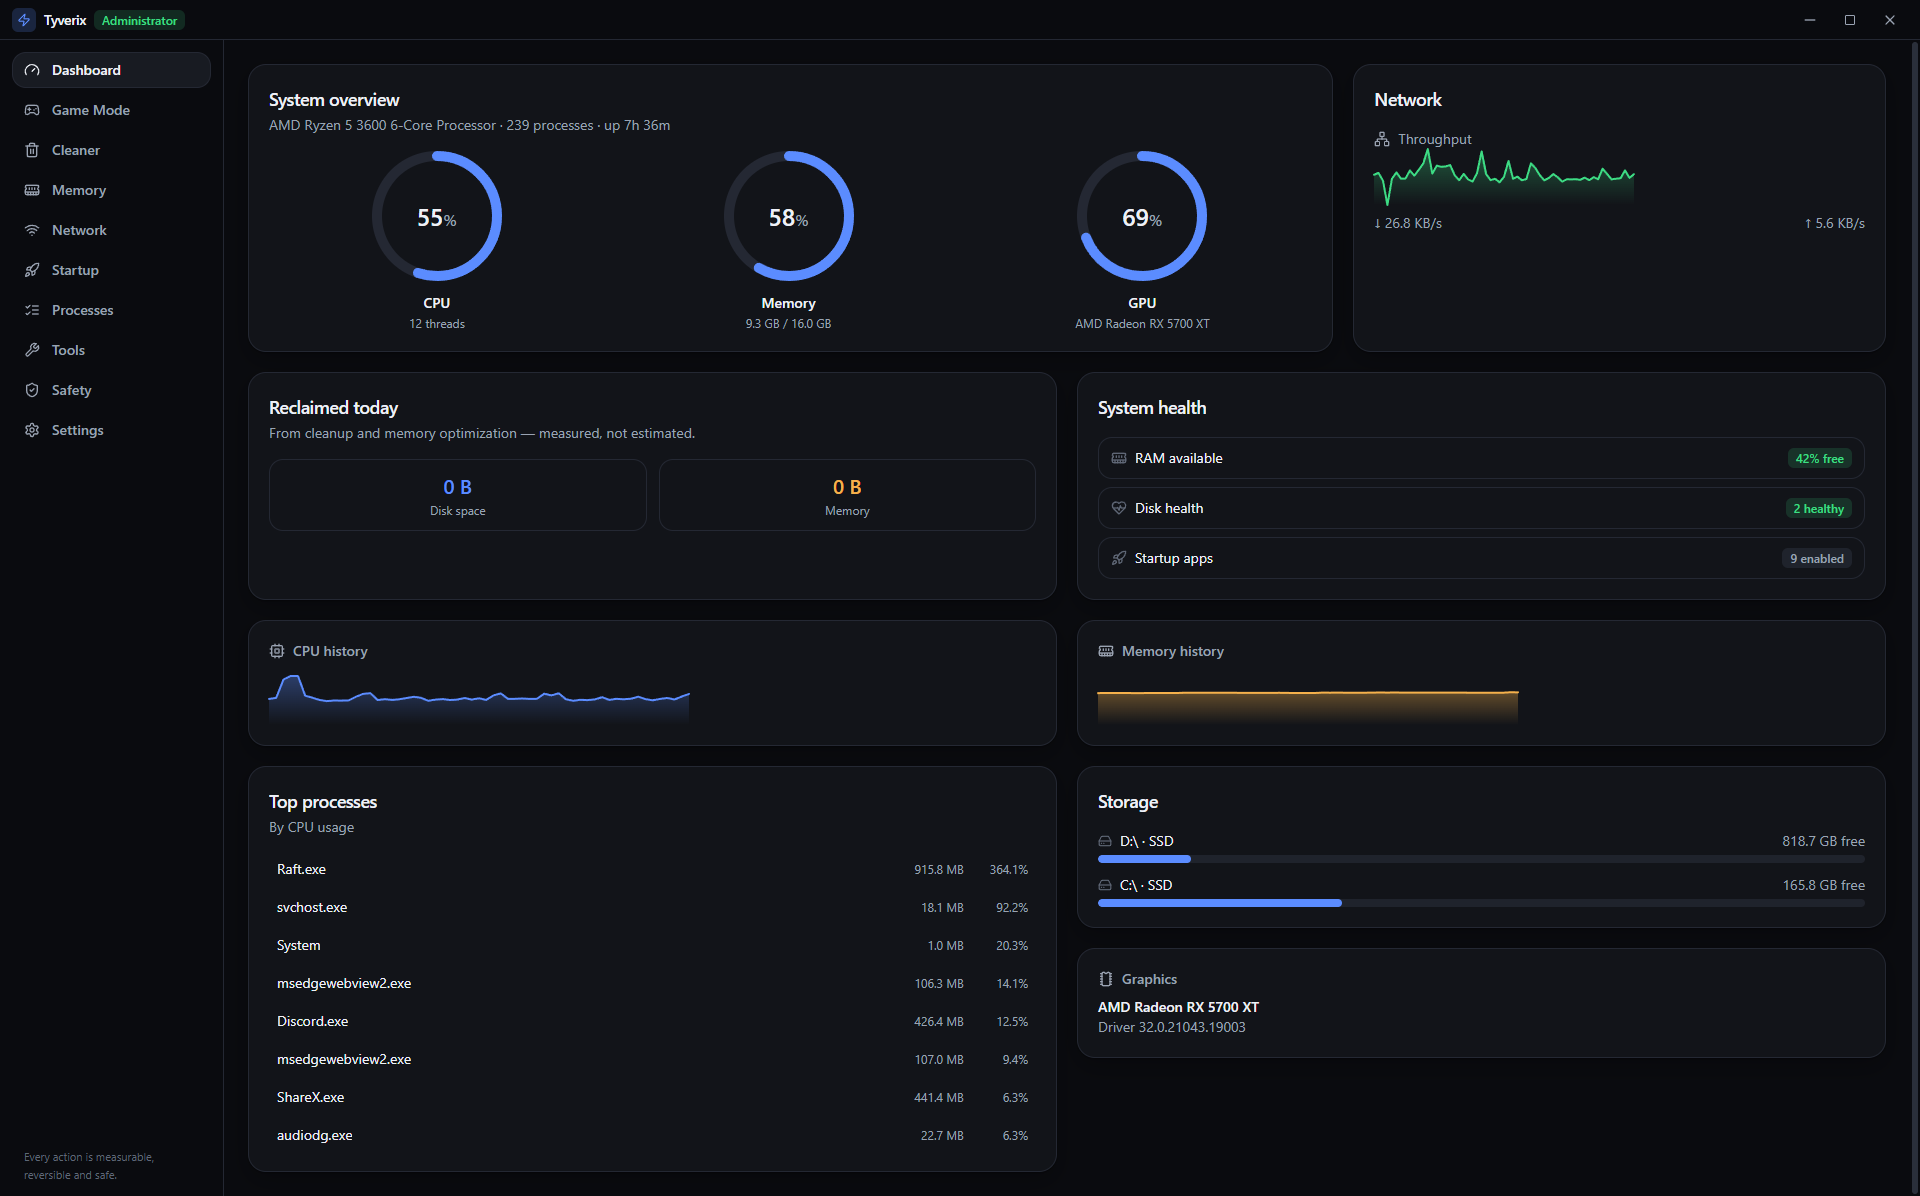Select the System process row
Screen dimensions: 1920x1196
pyautogui.click(x=652, y=946)
